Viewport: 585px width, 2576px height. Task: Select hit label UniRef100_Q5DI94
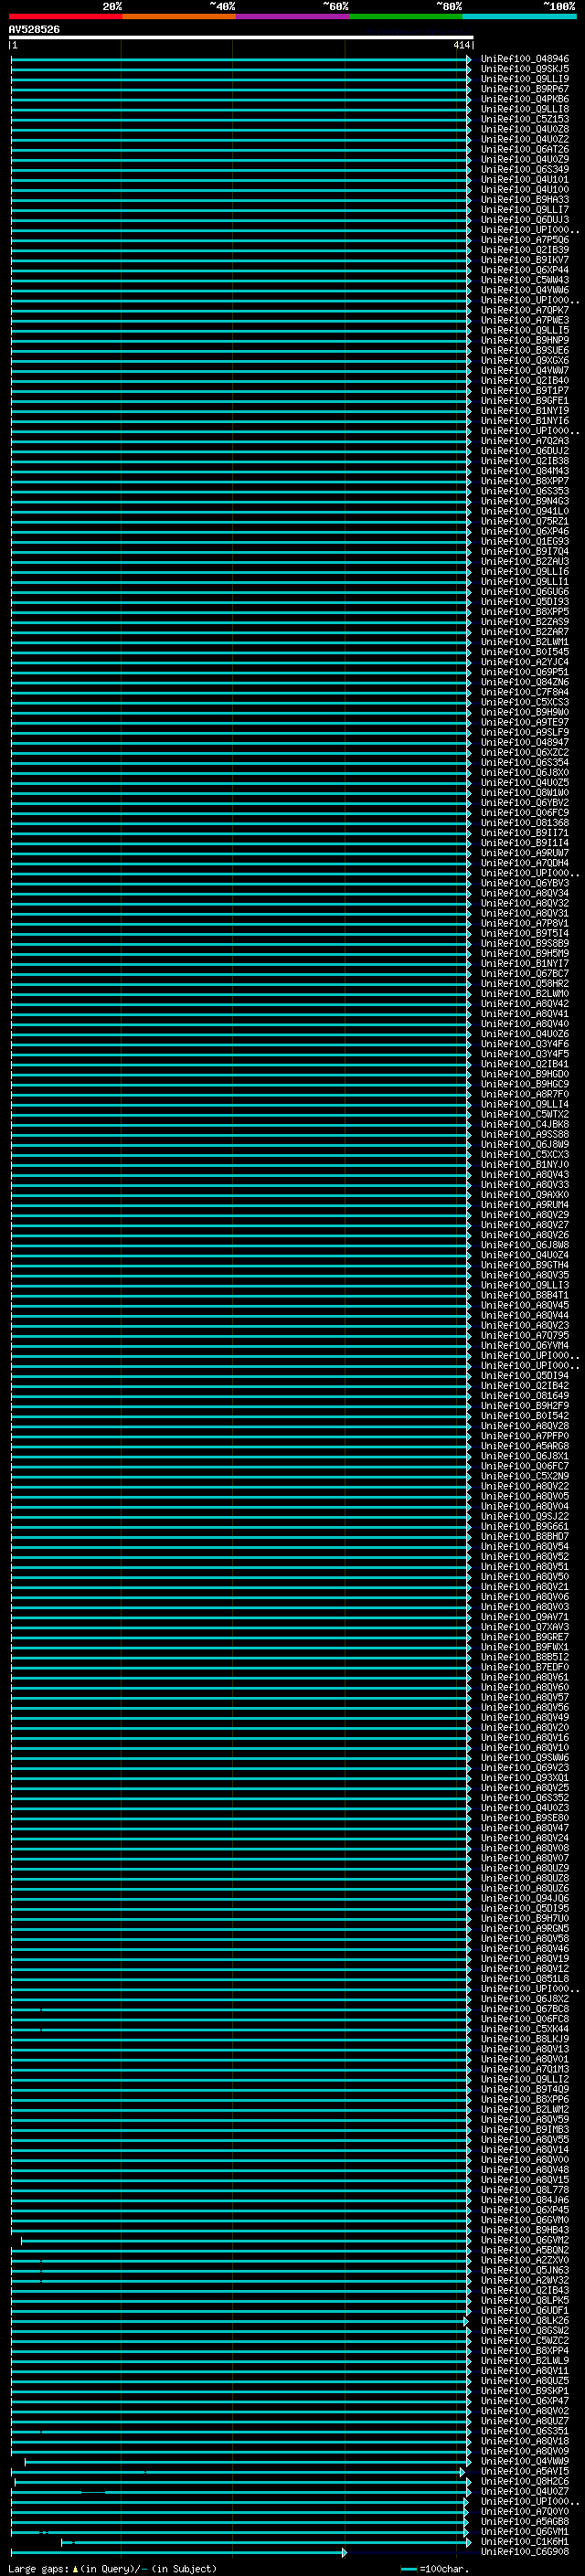coord(525,1376)
